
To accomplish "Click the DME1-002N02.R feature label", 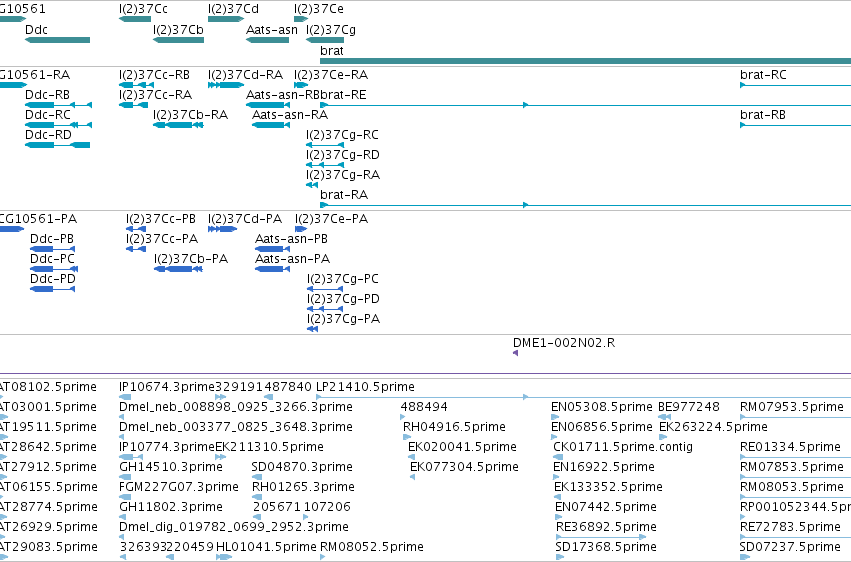I will (564, 343).
